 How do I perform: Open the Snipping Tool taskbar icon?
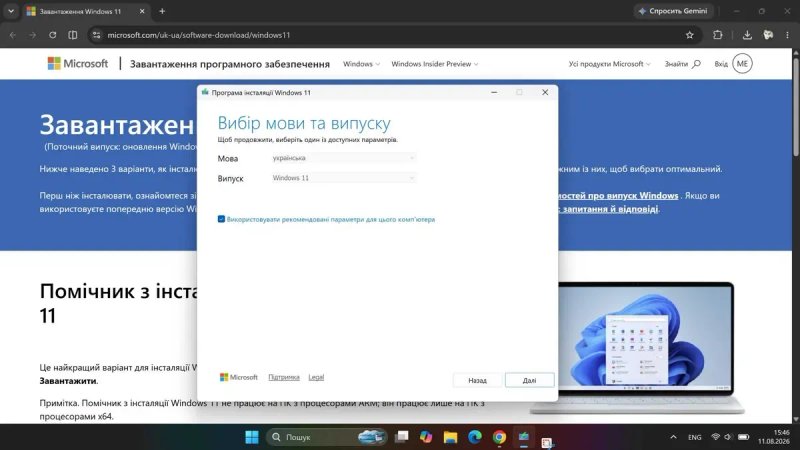click(547, 442)
